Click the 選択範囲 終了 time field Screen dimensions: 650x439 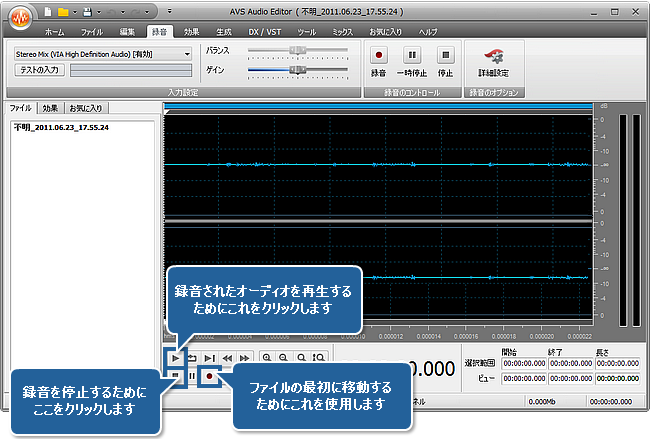[571, 363]
